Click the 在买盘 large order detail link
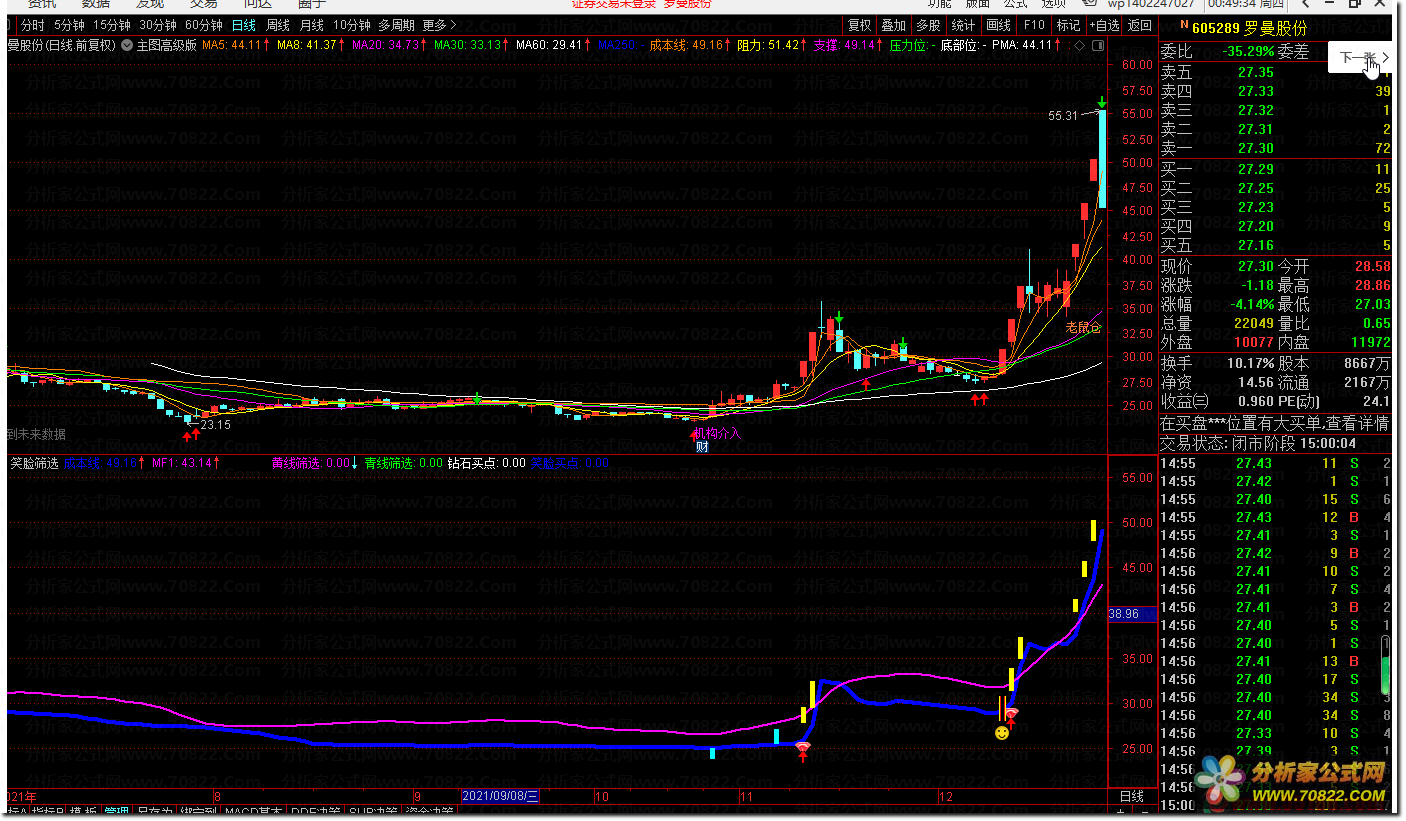The width and height of the screenshot is (1406, 821). (x=1275, y=423)
